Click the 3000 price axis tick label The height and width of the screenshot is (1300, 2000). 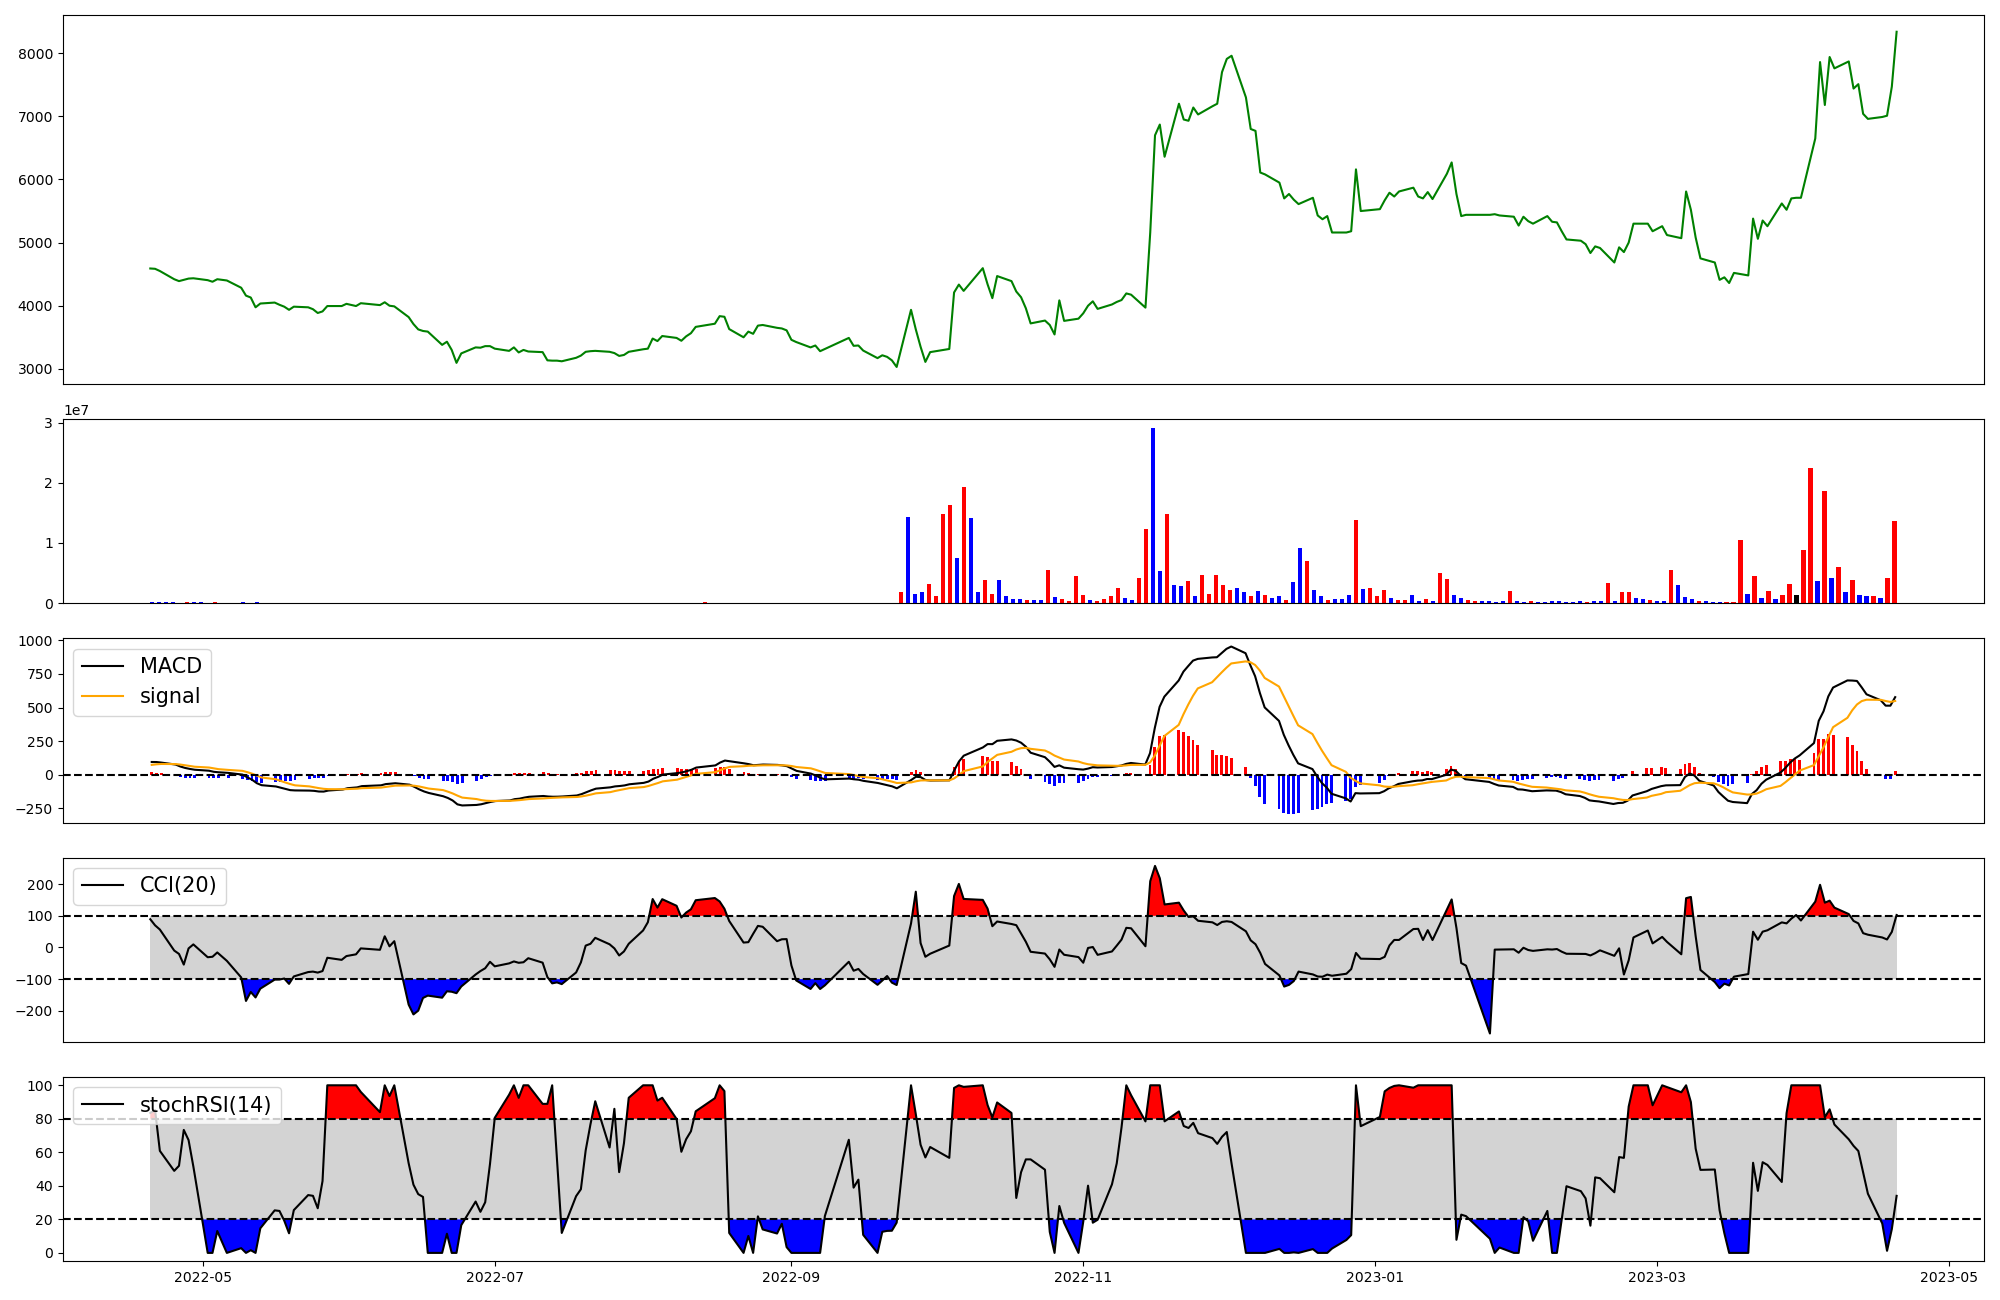click(35, 369)
